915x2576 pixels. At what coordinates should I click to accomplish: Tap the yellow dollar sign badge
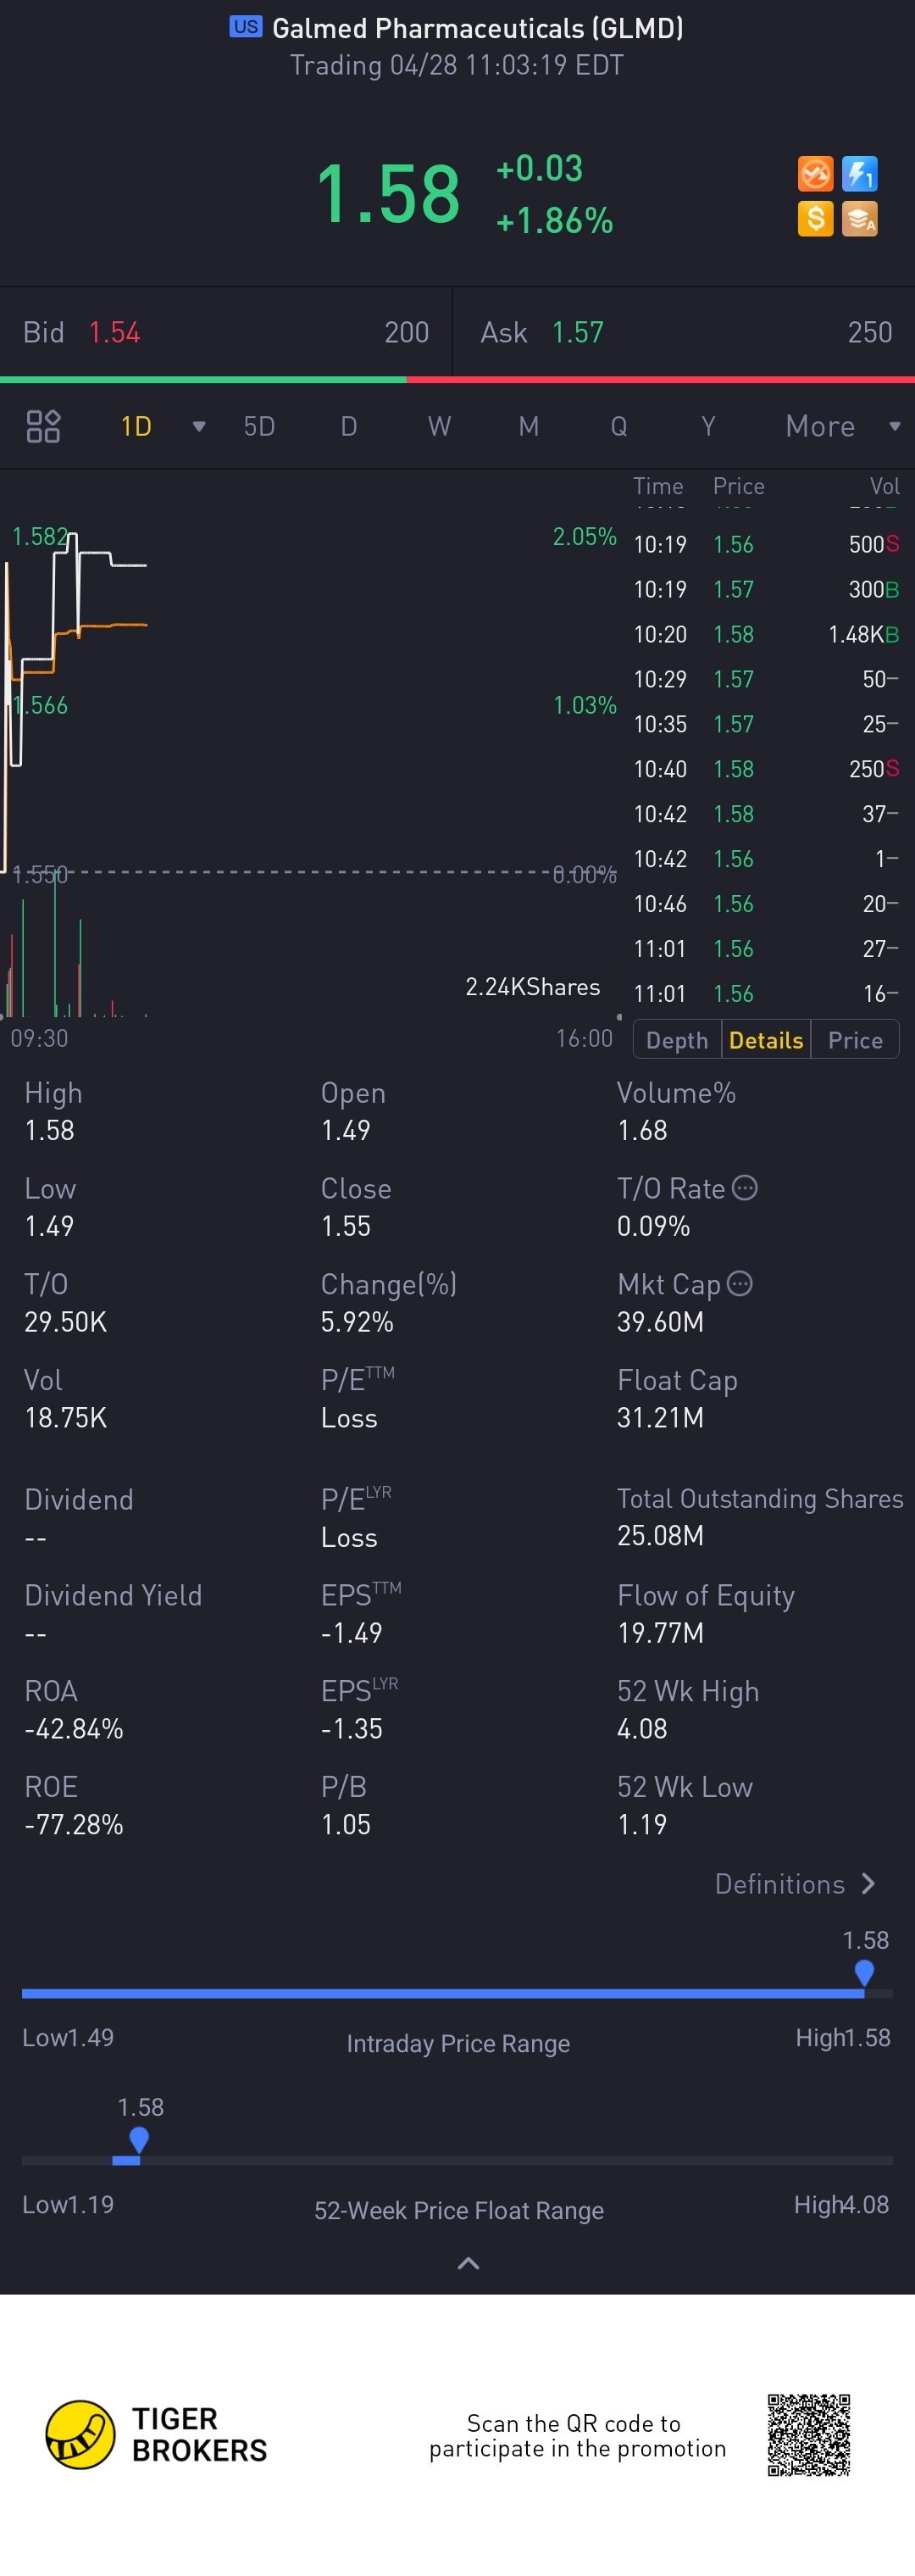pyautogui.click(x=815, y=218)
